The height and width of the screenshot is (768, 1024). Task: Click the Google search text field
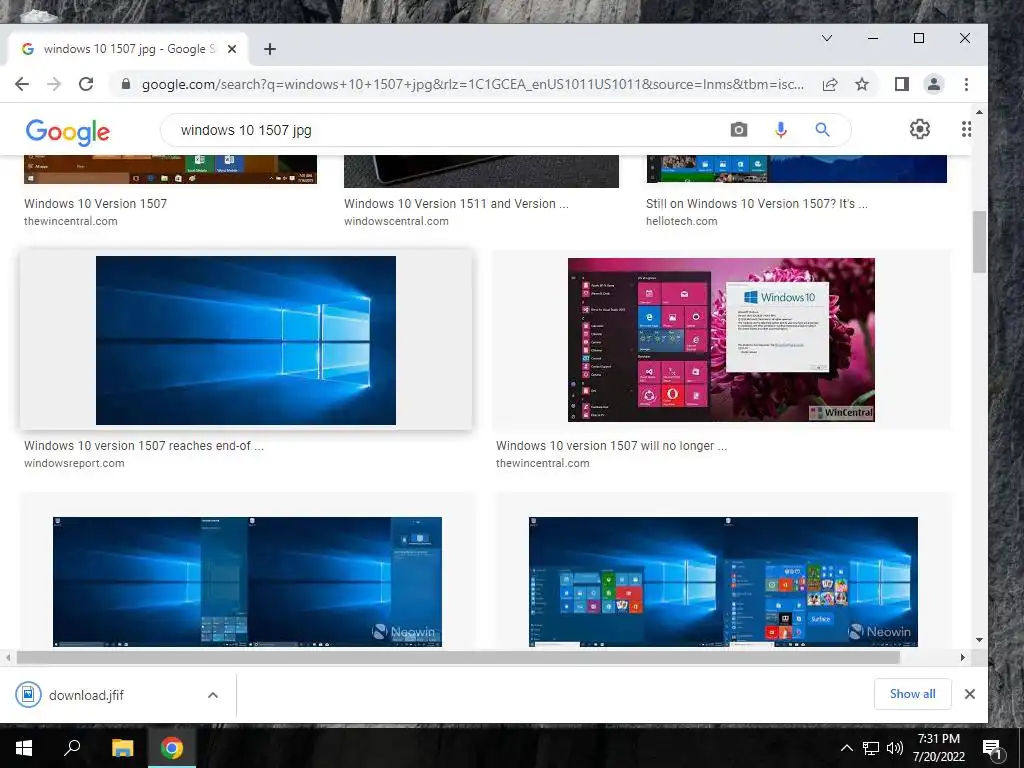click(x=444, y=130)
